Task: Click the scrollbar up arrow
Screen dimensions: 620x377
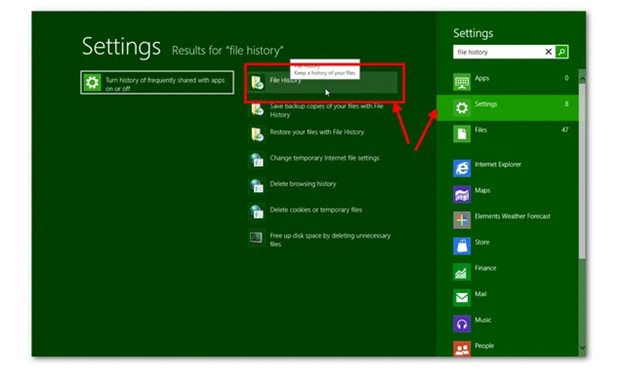Action: 582,79
